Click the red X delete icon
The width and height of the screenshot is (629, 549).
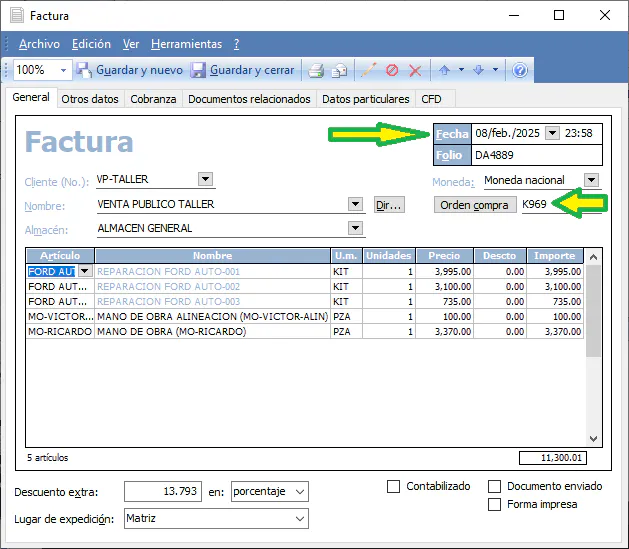tap(415, 70)
